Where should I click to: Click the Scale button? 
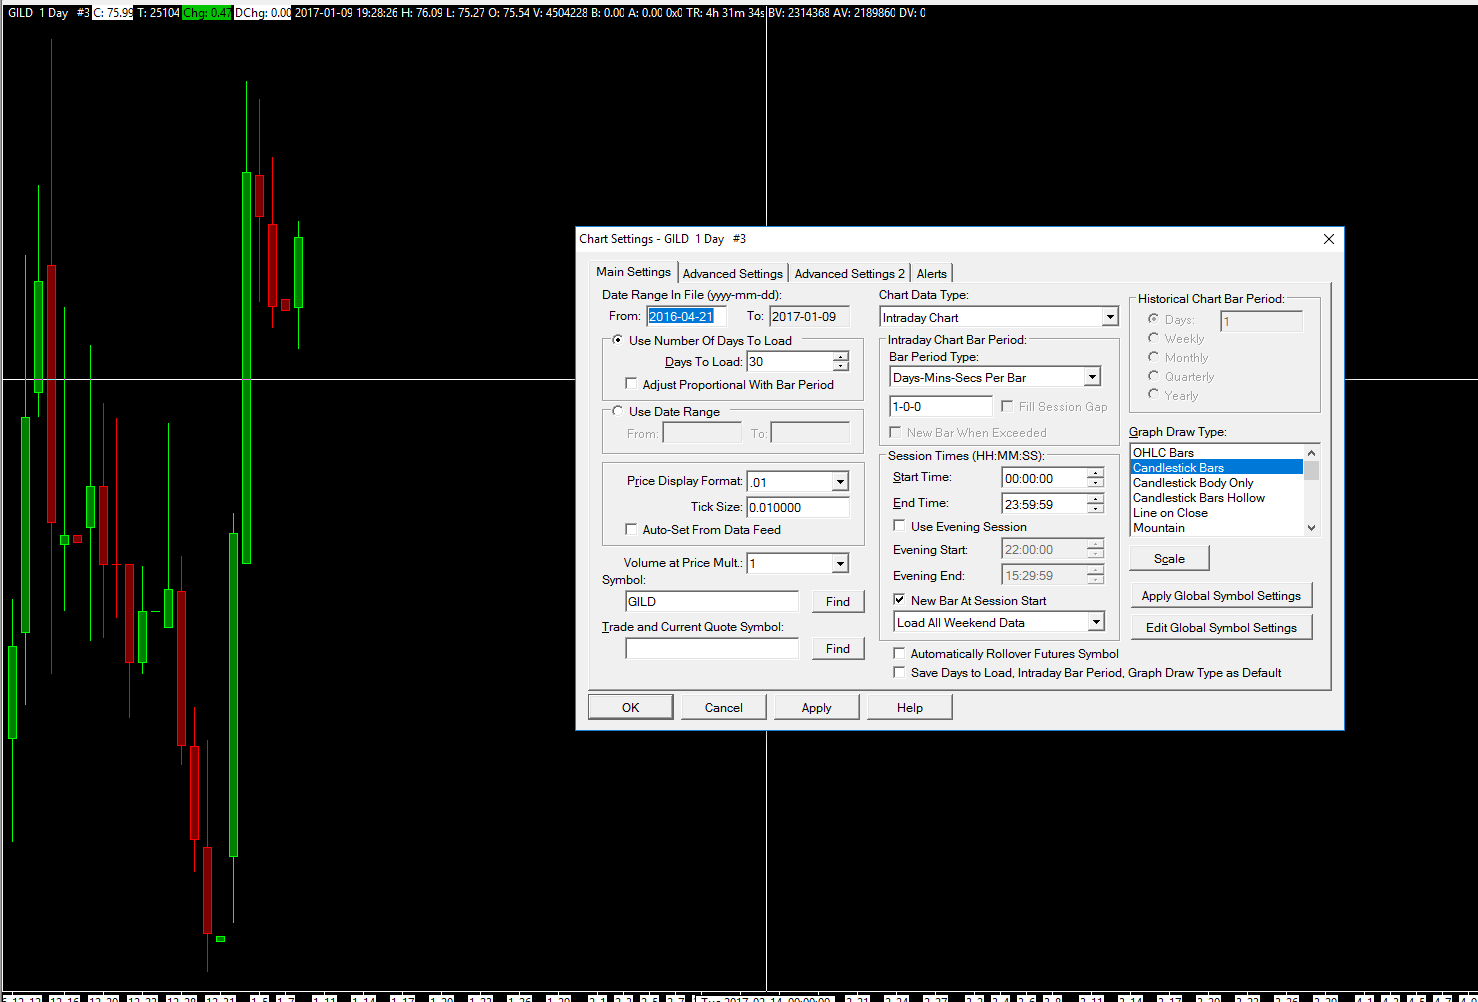[x=1169, y=559]
